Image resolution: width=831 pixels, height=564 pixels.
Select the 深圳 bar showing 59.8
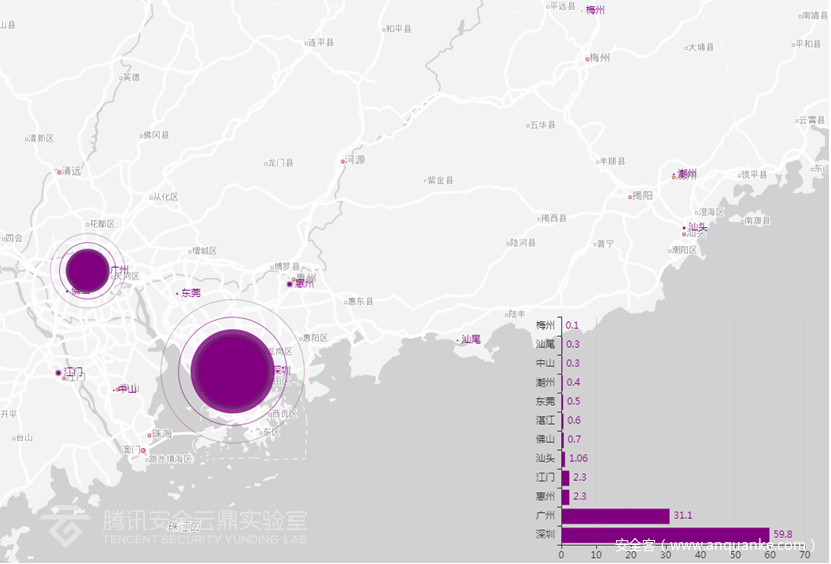click(x=665, y=535)
